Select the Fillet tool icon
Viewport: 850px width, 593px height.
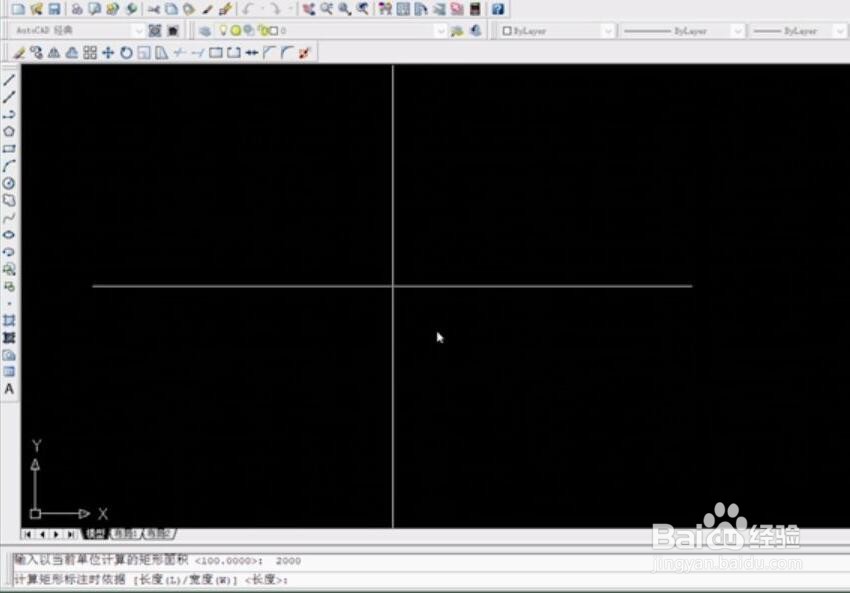coord(287,53)
